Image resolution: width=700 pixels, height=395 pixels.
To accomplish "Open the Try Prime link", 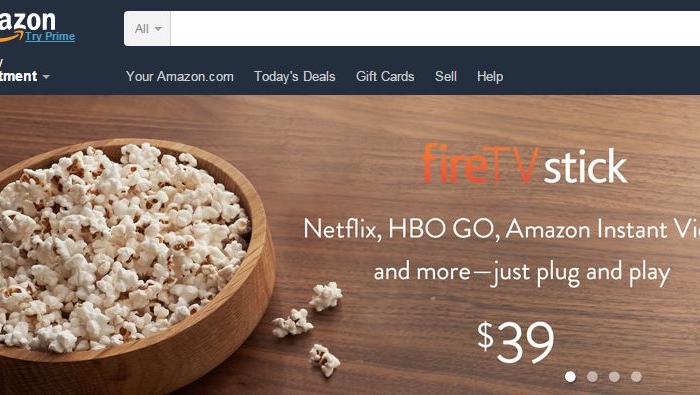I will 50,36.
